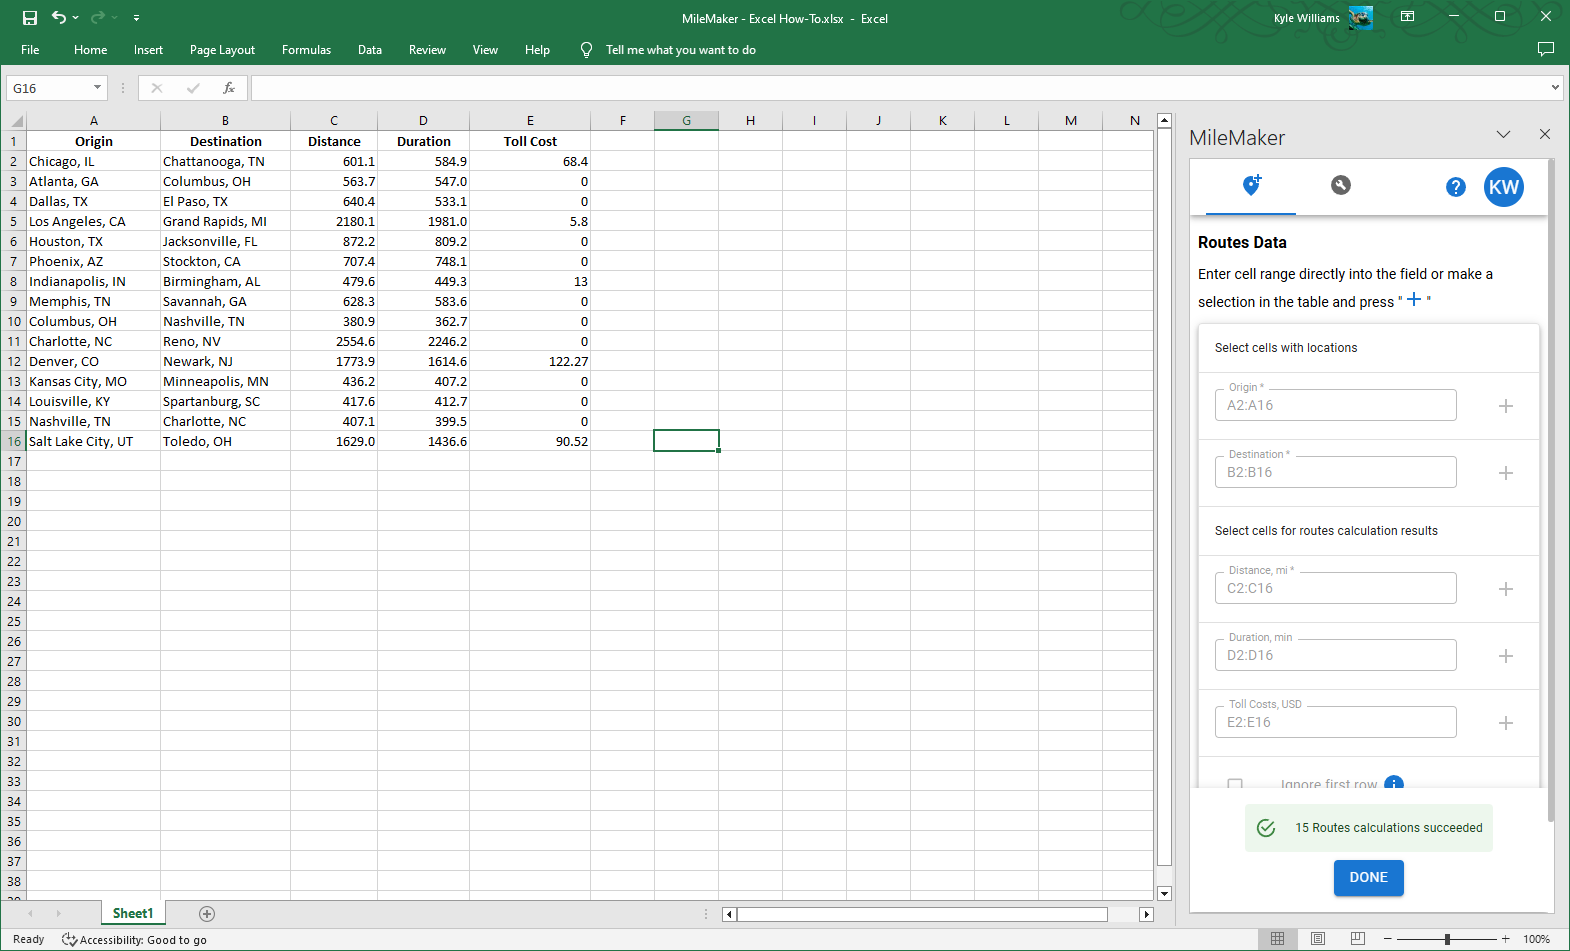Click the Tell me what you want to do box
Viewport: 1570px width, 951px height.
[680, 50]
